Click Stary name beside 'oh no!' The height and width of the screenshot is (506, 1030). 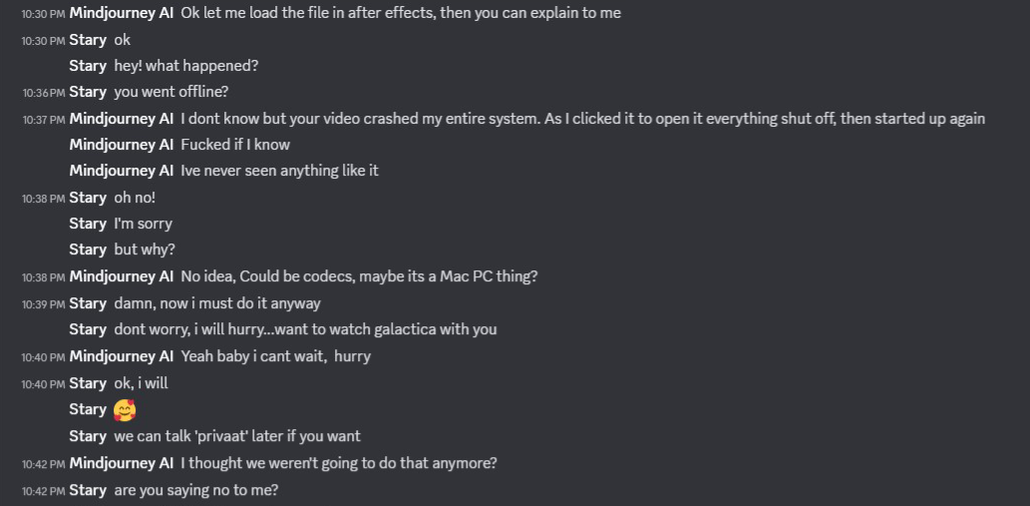click(x=88, y=197)
